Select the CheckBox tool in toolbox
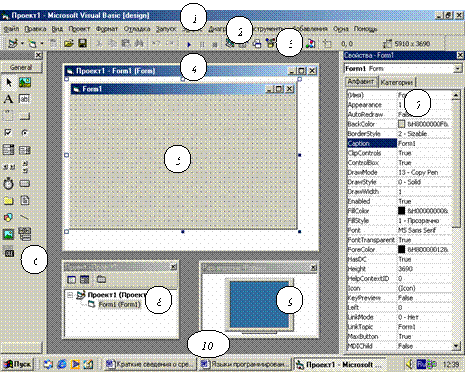This screenshot has width=465, height=372. point(8,133)
